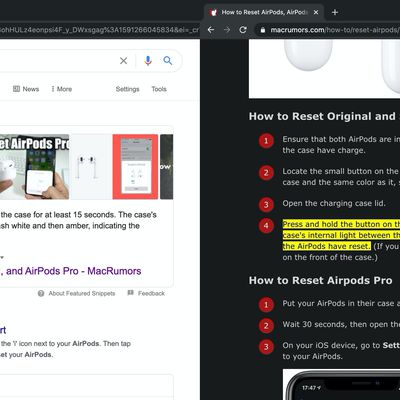Click the padlock site info icon
Screen dimensions: 400x400
[263, 30]
